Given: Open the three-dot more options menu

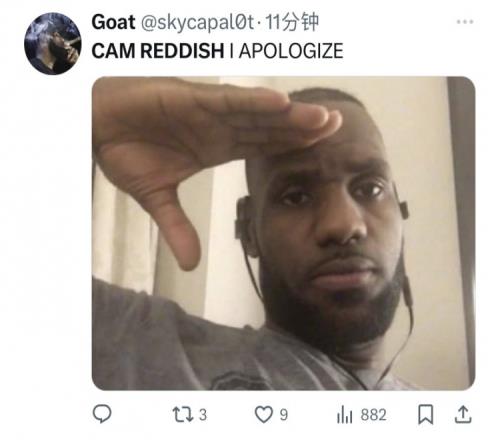Looking at the screenshot, I should pos(465,22).
